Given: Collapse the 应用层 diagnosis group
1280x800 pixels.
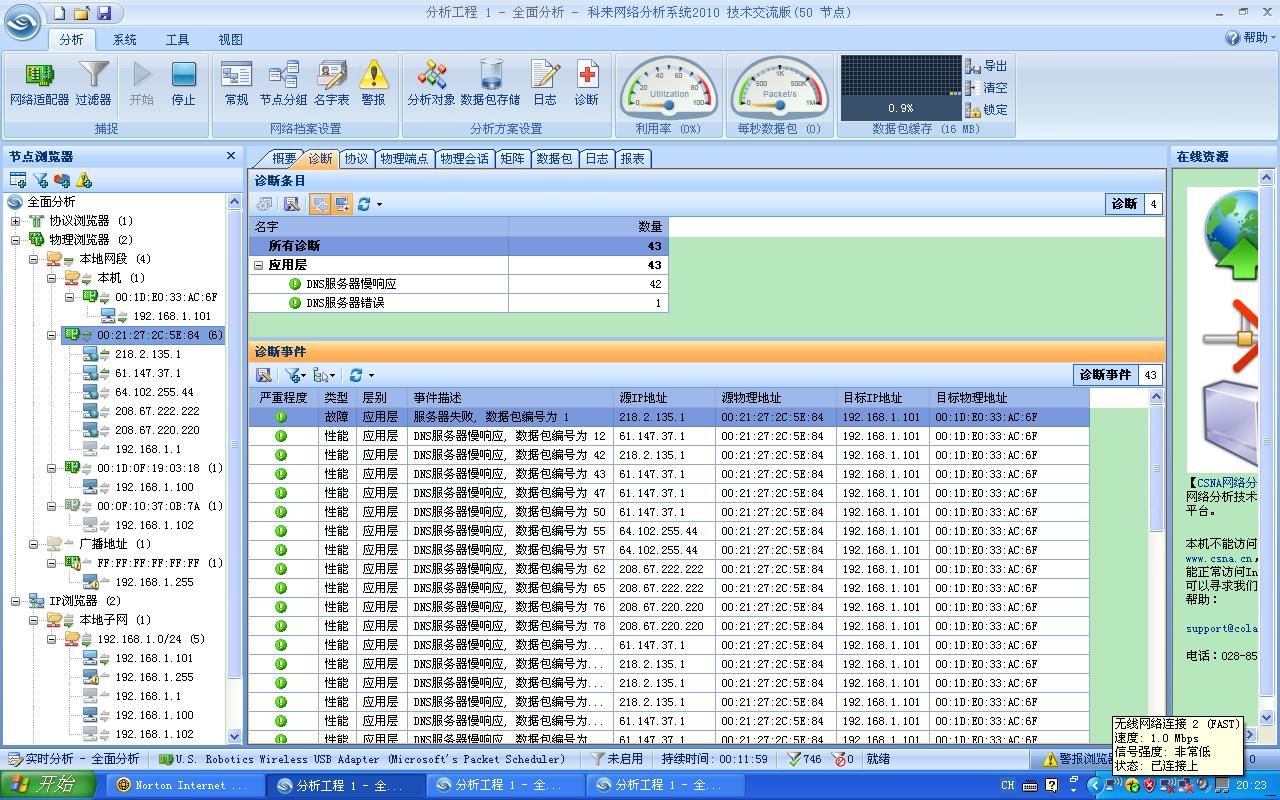Looking at the screenshot, I should point(259,265).
